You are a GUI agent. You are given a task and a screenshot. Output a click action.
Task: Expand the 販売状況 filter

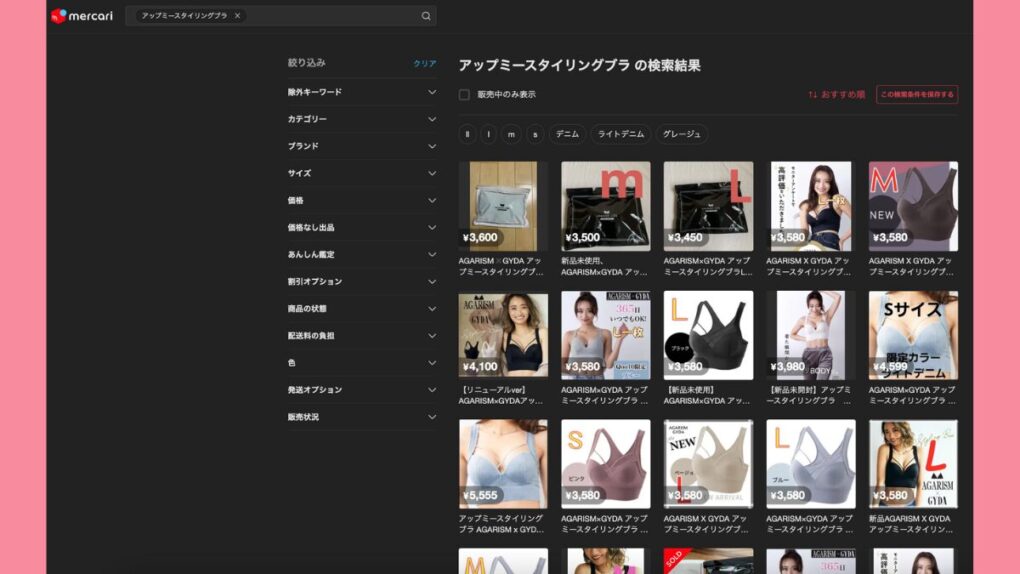(x=362, y=417)
